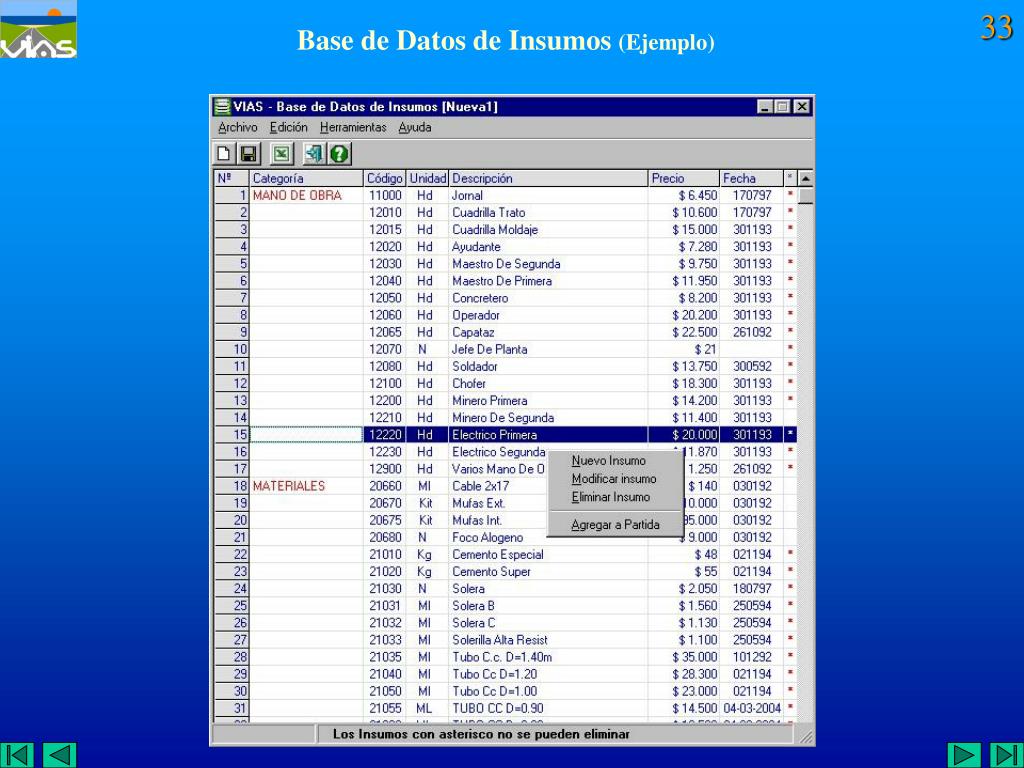Click the Soldador description cell

(548, 366)
